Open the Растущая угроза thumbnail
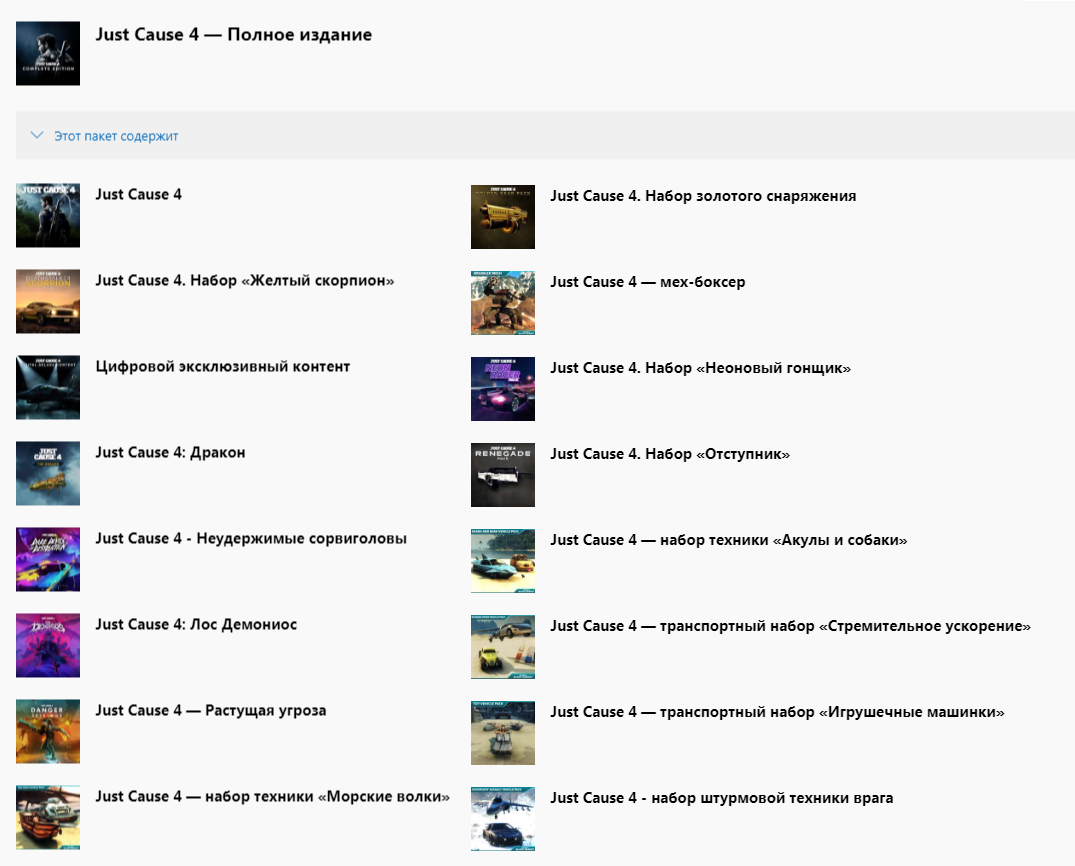The image size is (1075, 866). (x=48, y=732)
